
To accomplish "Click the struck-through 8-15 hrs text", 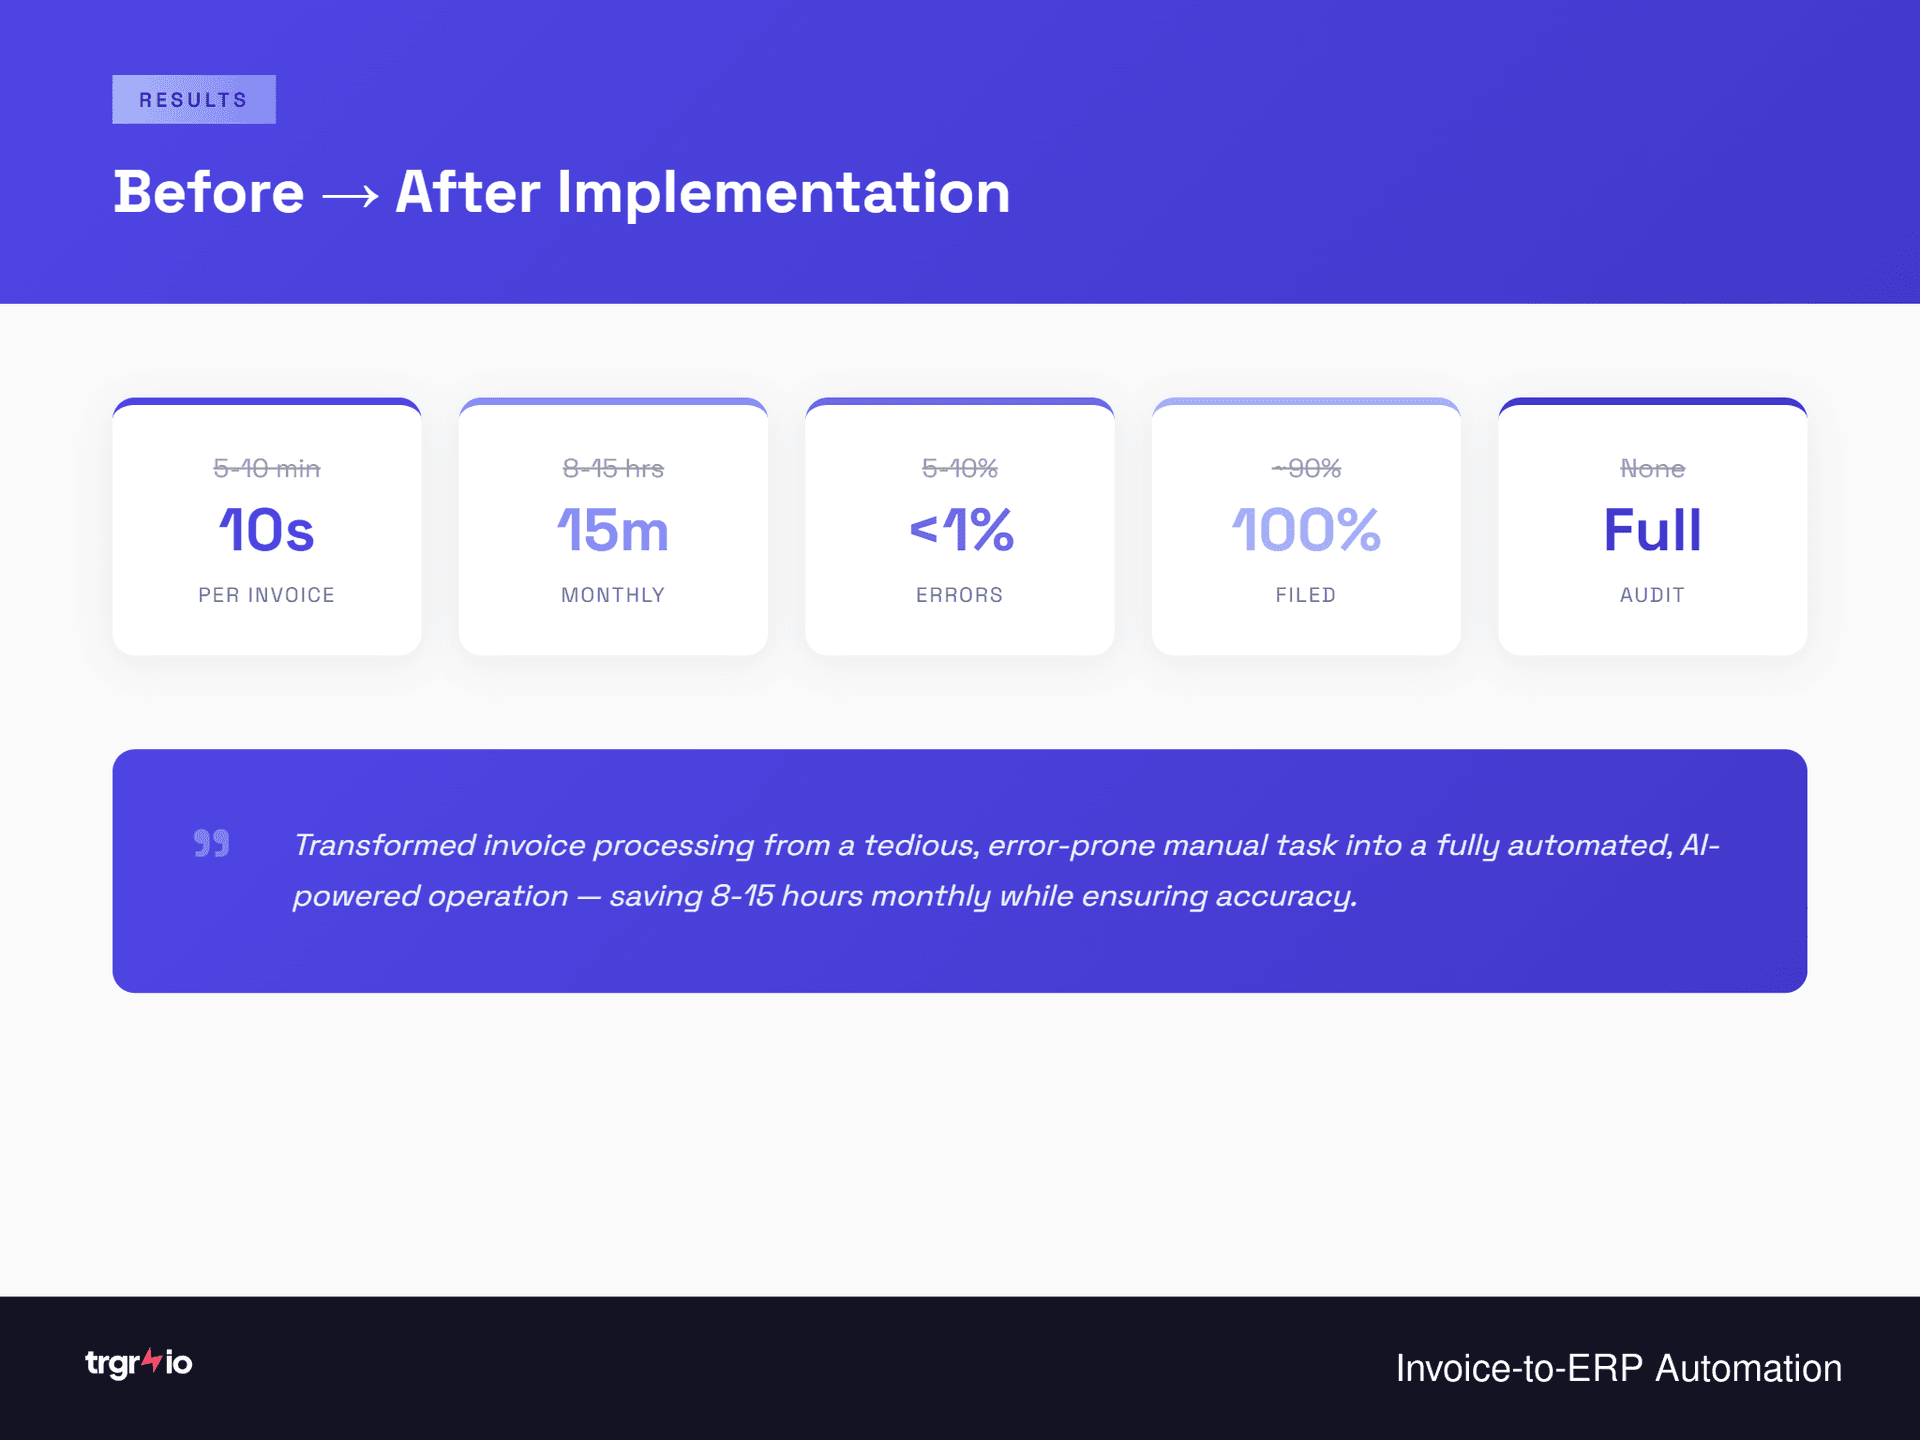I will pyautogui.click(x=612, y=468).
